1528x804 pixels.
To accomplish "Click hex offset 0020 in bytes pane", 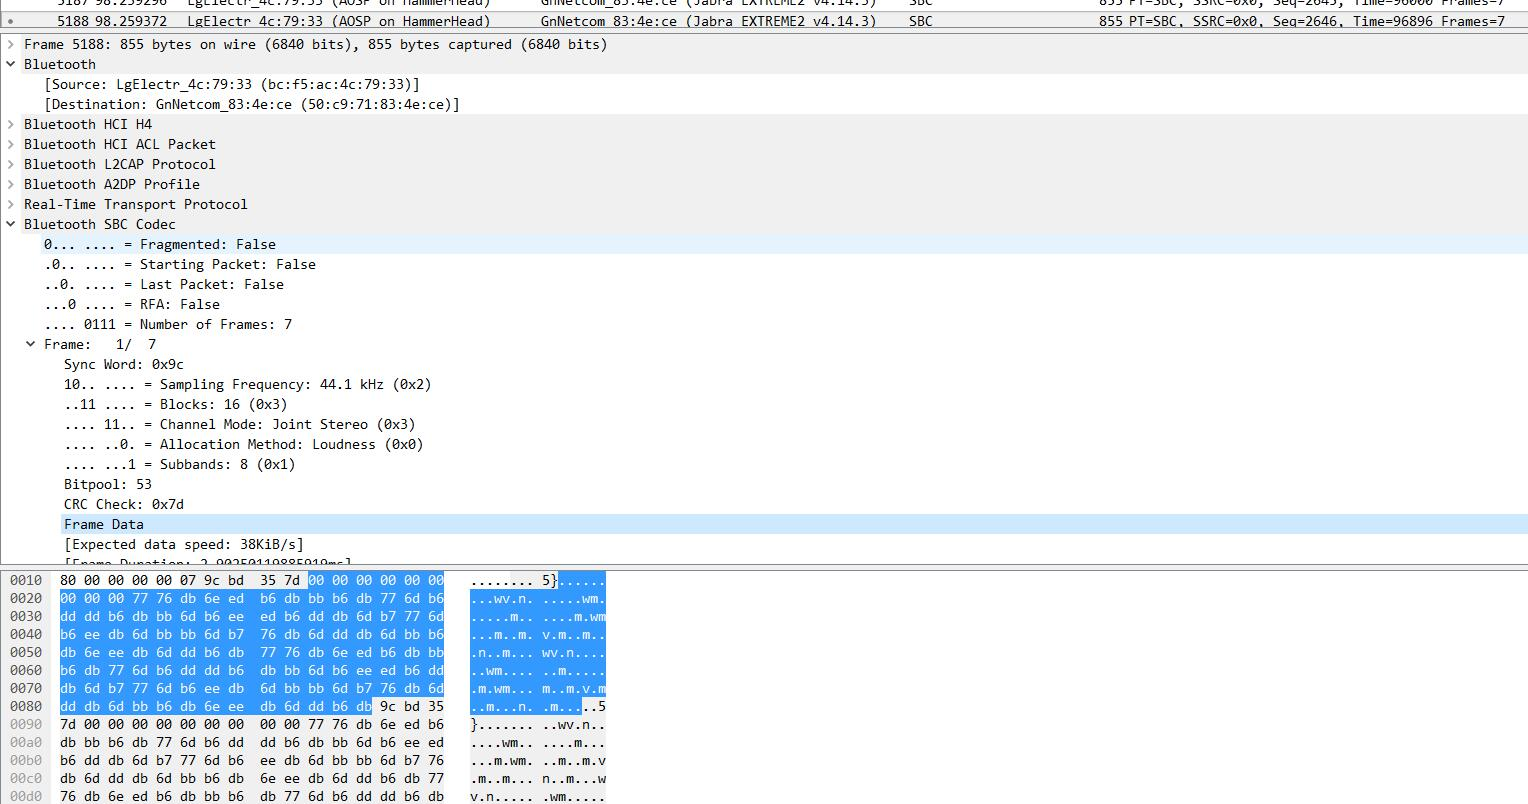I will point(26,598).
